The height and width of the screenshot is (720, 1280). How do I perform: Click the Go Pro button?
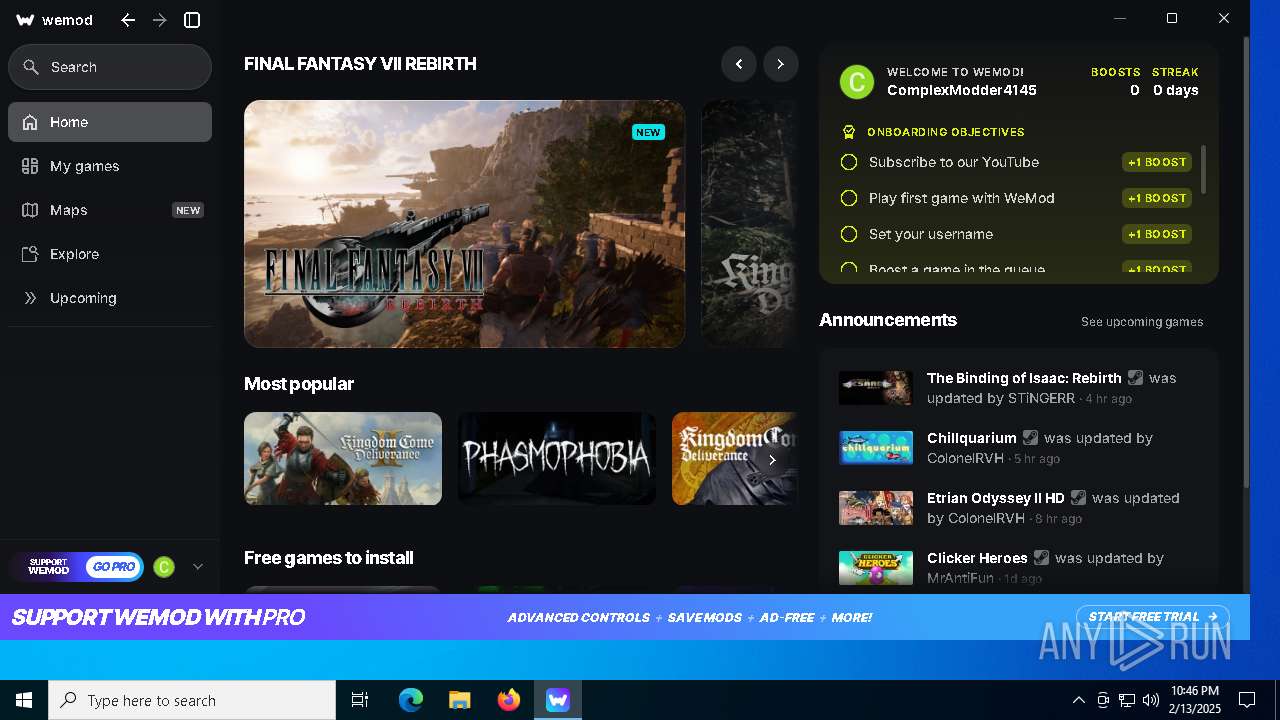tap(114, 567)
